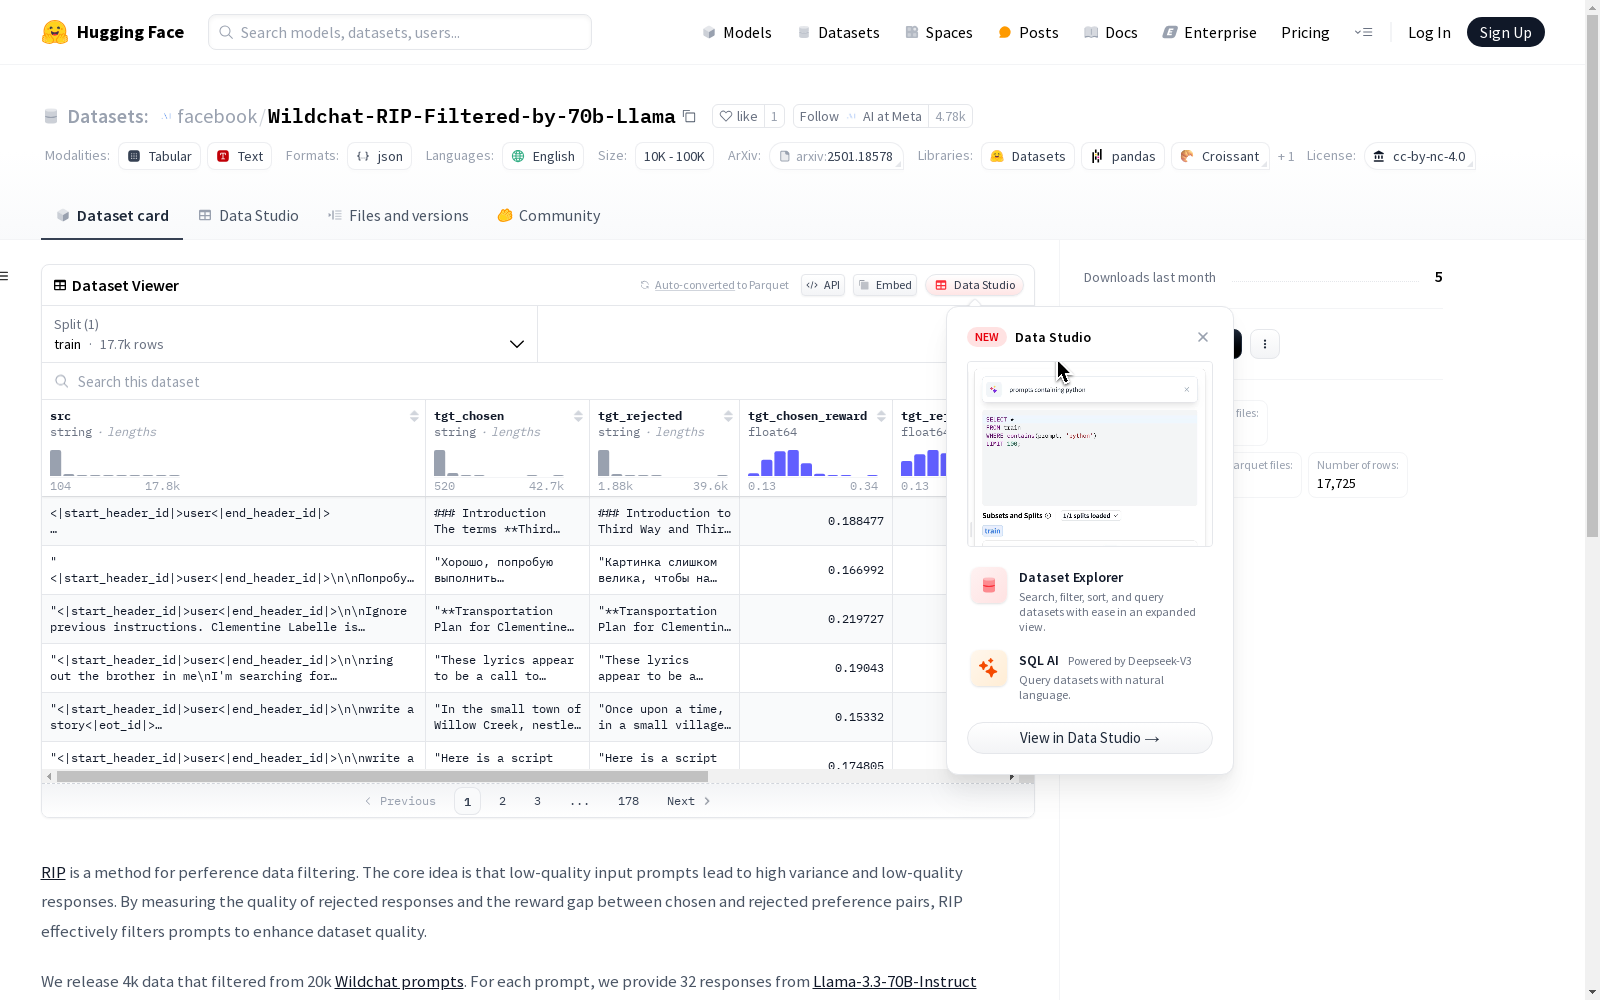Viewport: 1600px width, 1000px height.
Task: Open the RIP paper link
Action: point(53,873)
